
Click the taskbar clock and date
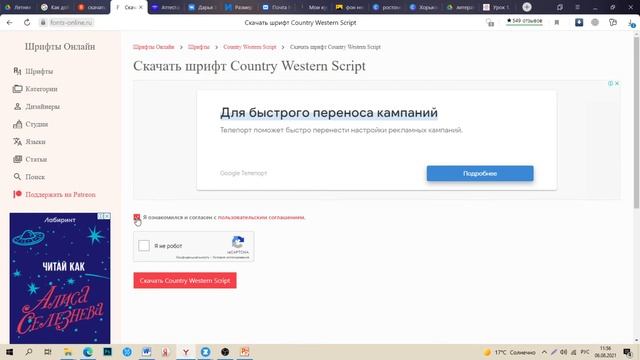(x=606, y=352)
